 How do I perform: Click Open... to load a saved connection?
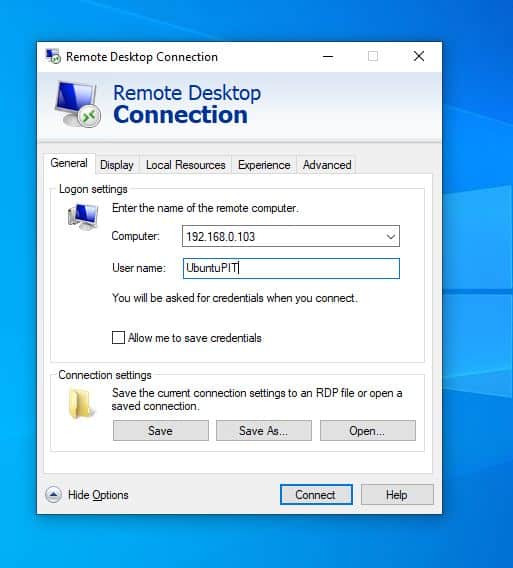pyautogui.click(x=367, y=431)
